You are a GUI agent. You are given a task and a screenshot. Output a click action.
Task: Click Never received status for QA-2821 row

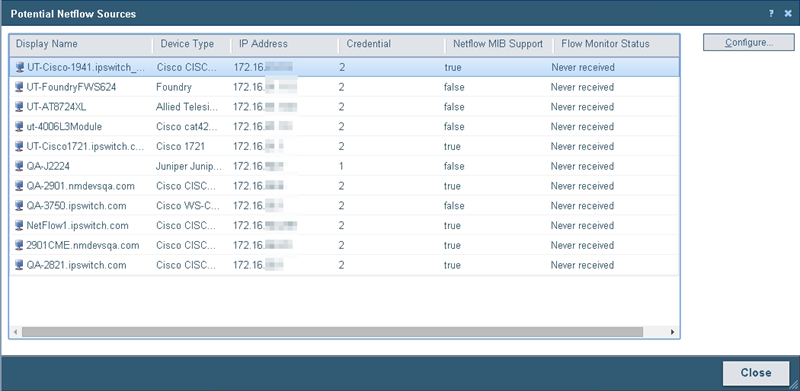point(582,265)
